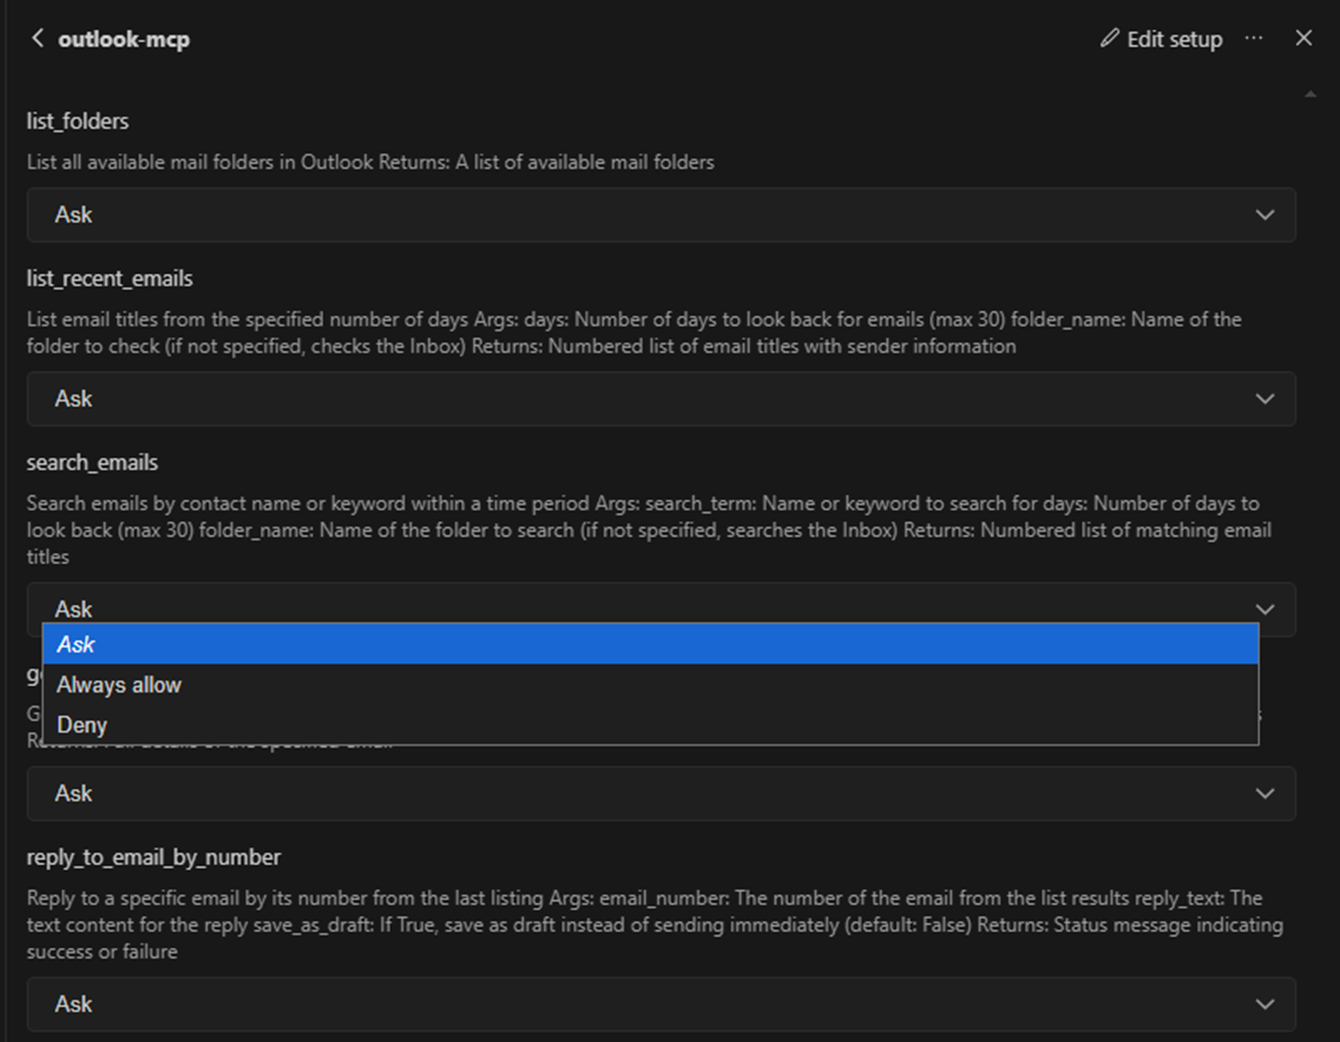Open the three-dots more options menu

pos(1254,38)
